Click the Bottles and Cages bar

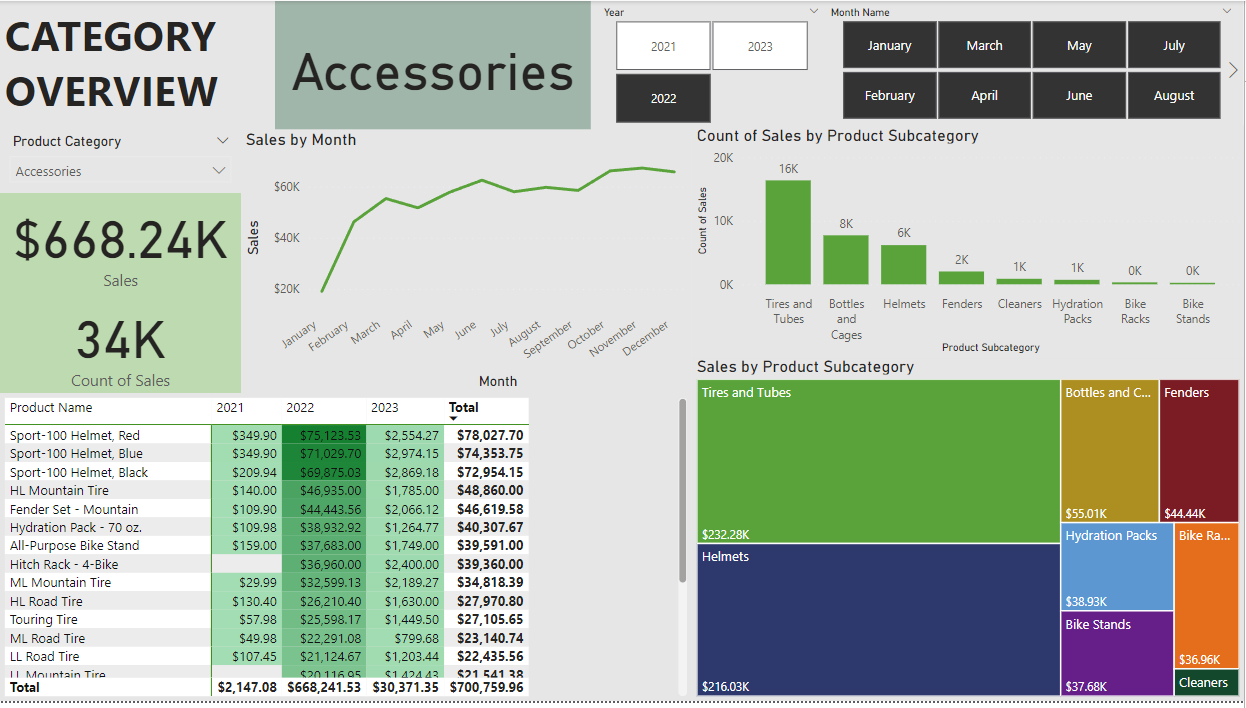846,260
